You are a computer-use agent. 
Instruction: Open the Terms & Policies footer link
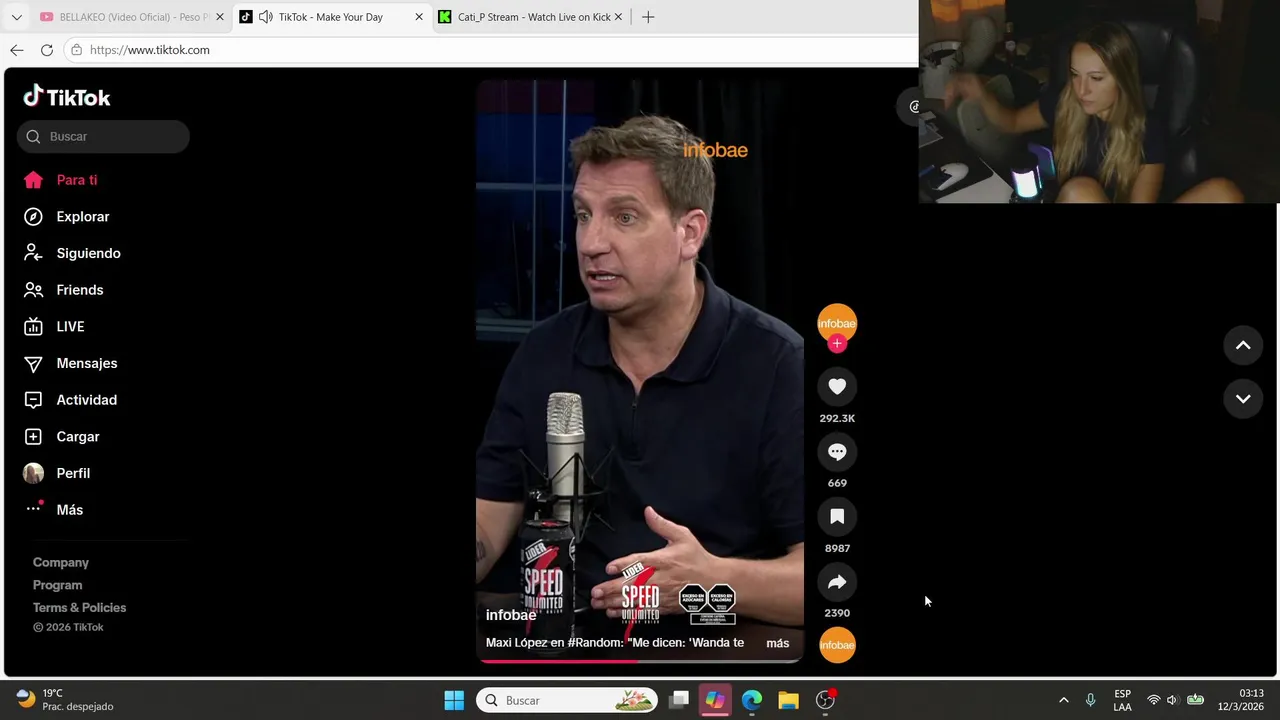click(79, 608)
